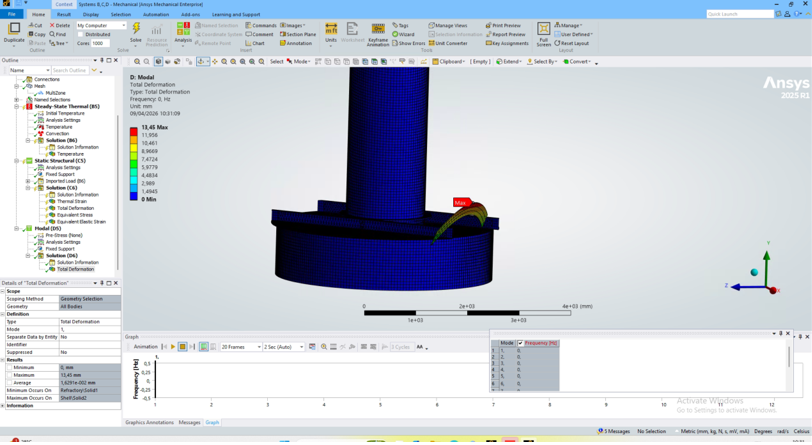Open the Convert dropdown
Screen dimensions: 812x445
577,61
